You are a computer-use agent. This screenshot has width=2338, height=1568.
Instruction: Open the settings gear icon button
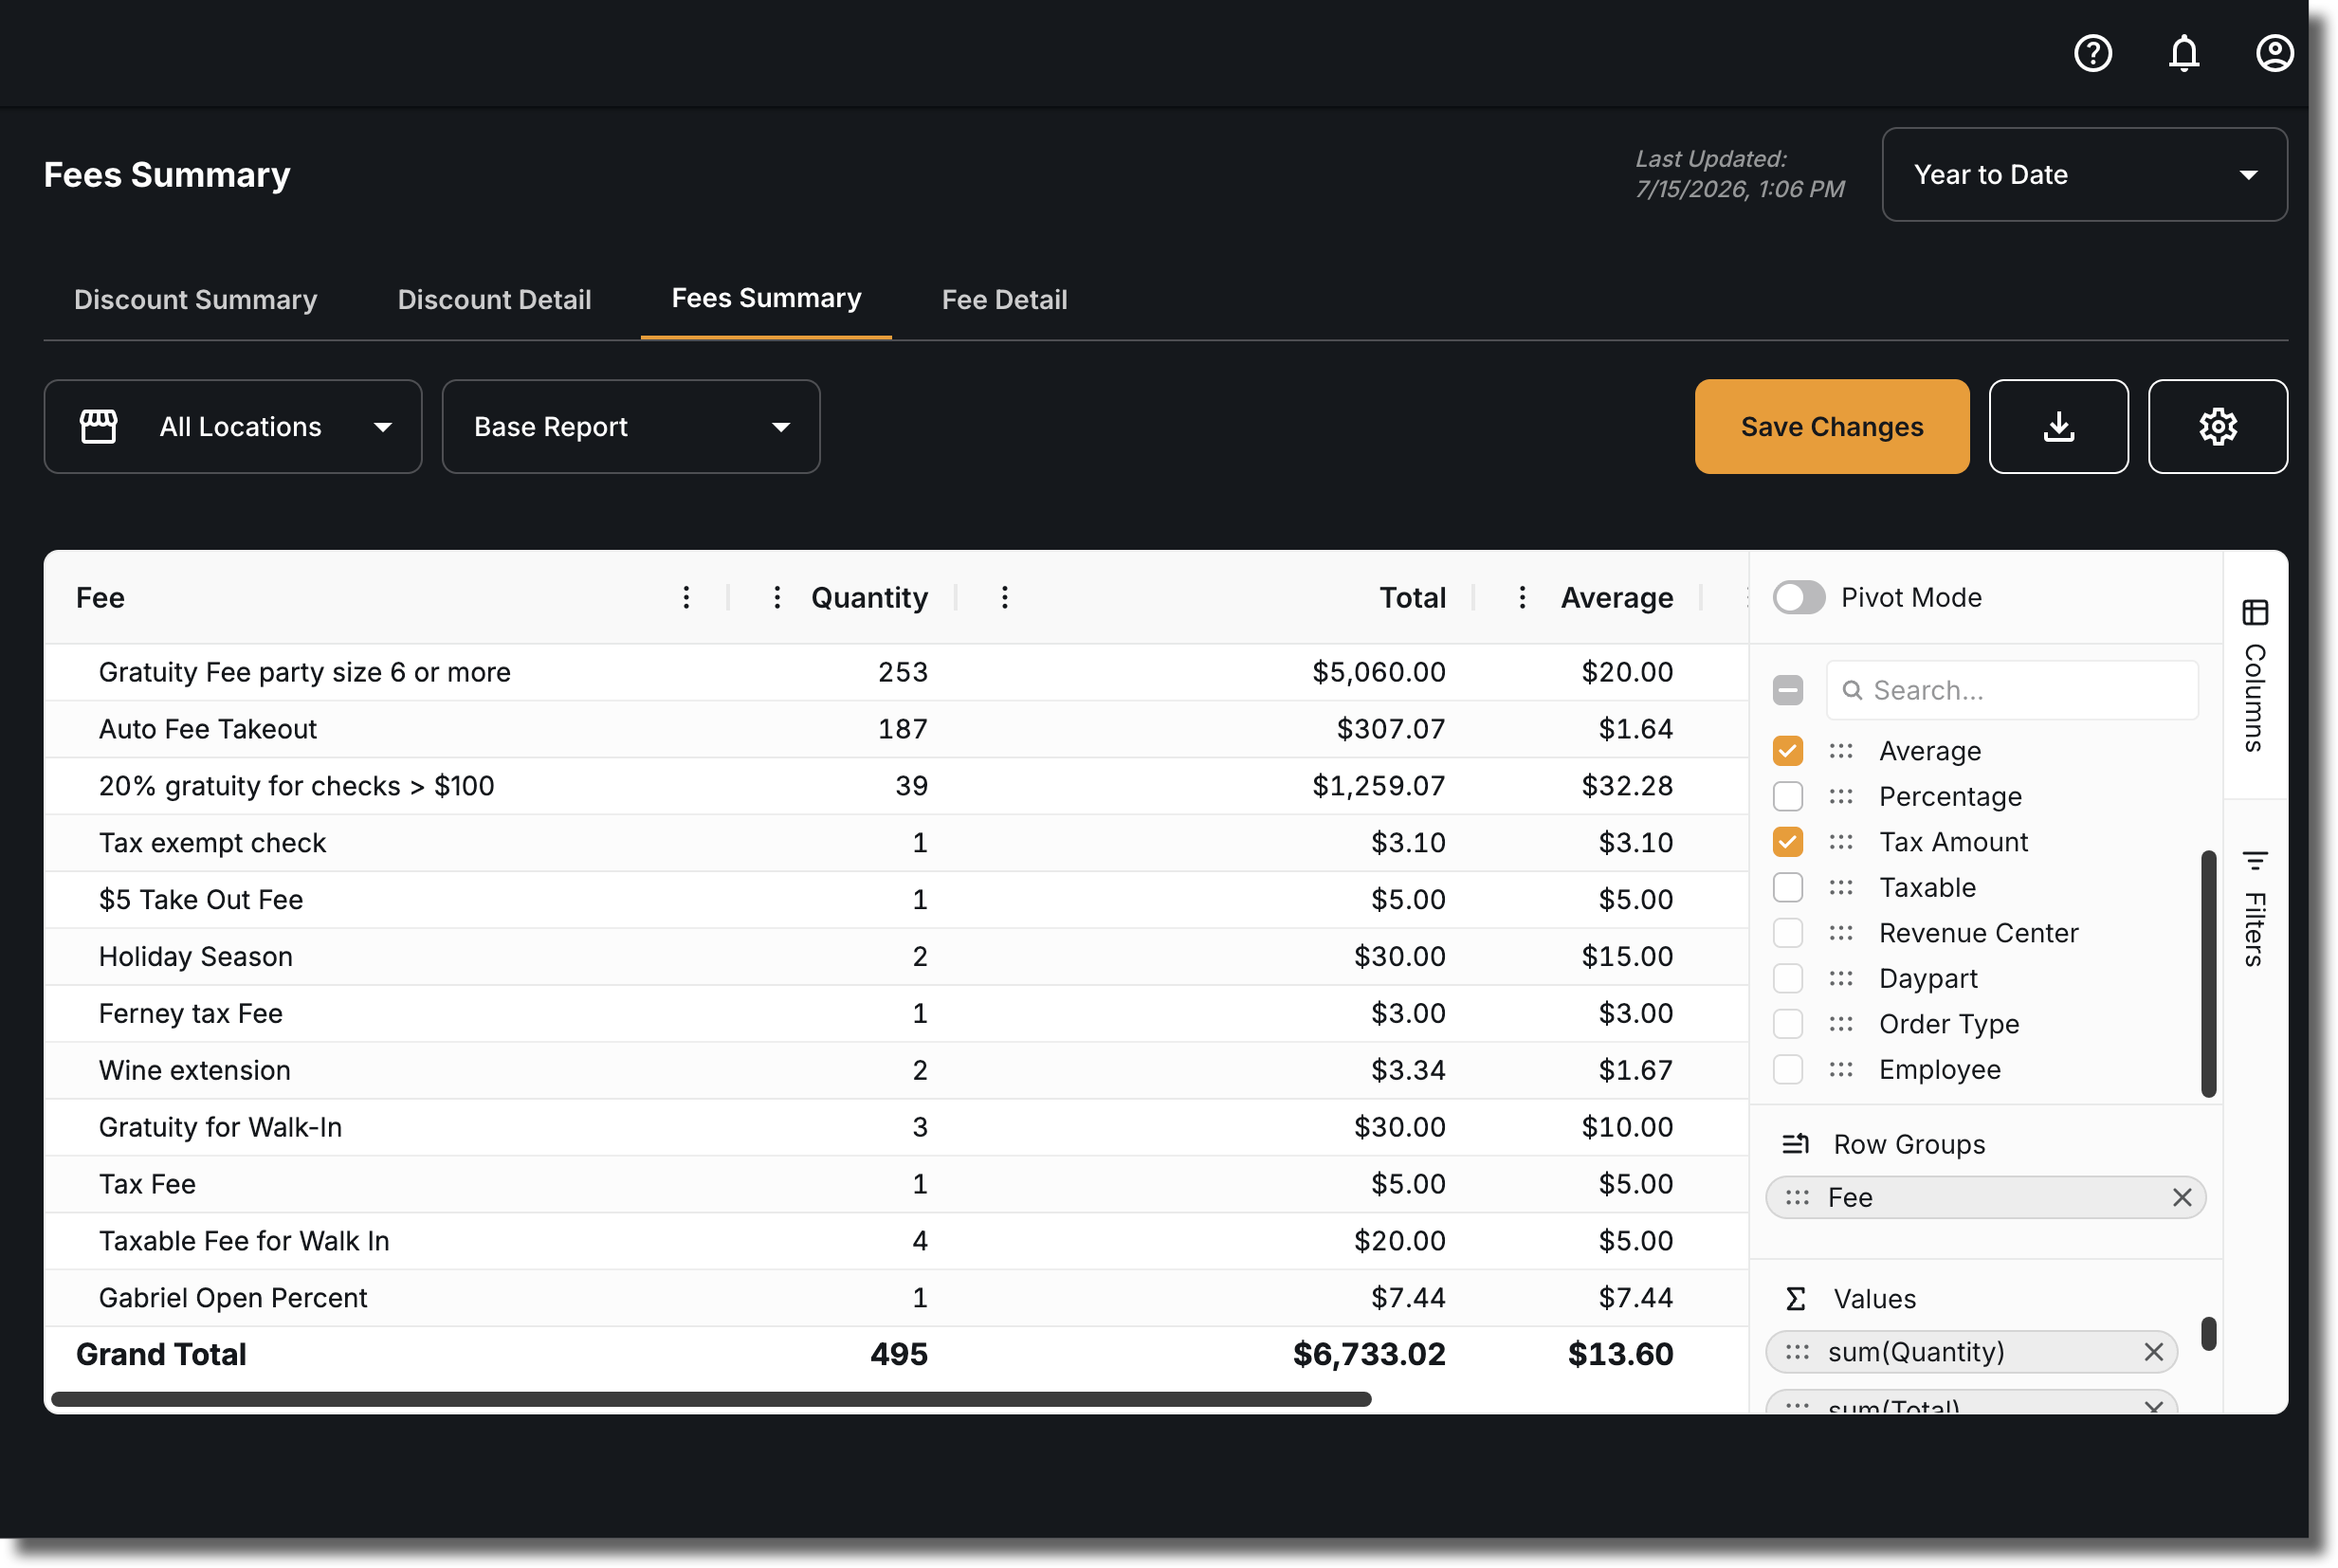click(x=2217, y=426)
